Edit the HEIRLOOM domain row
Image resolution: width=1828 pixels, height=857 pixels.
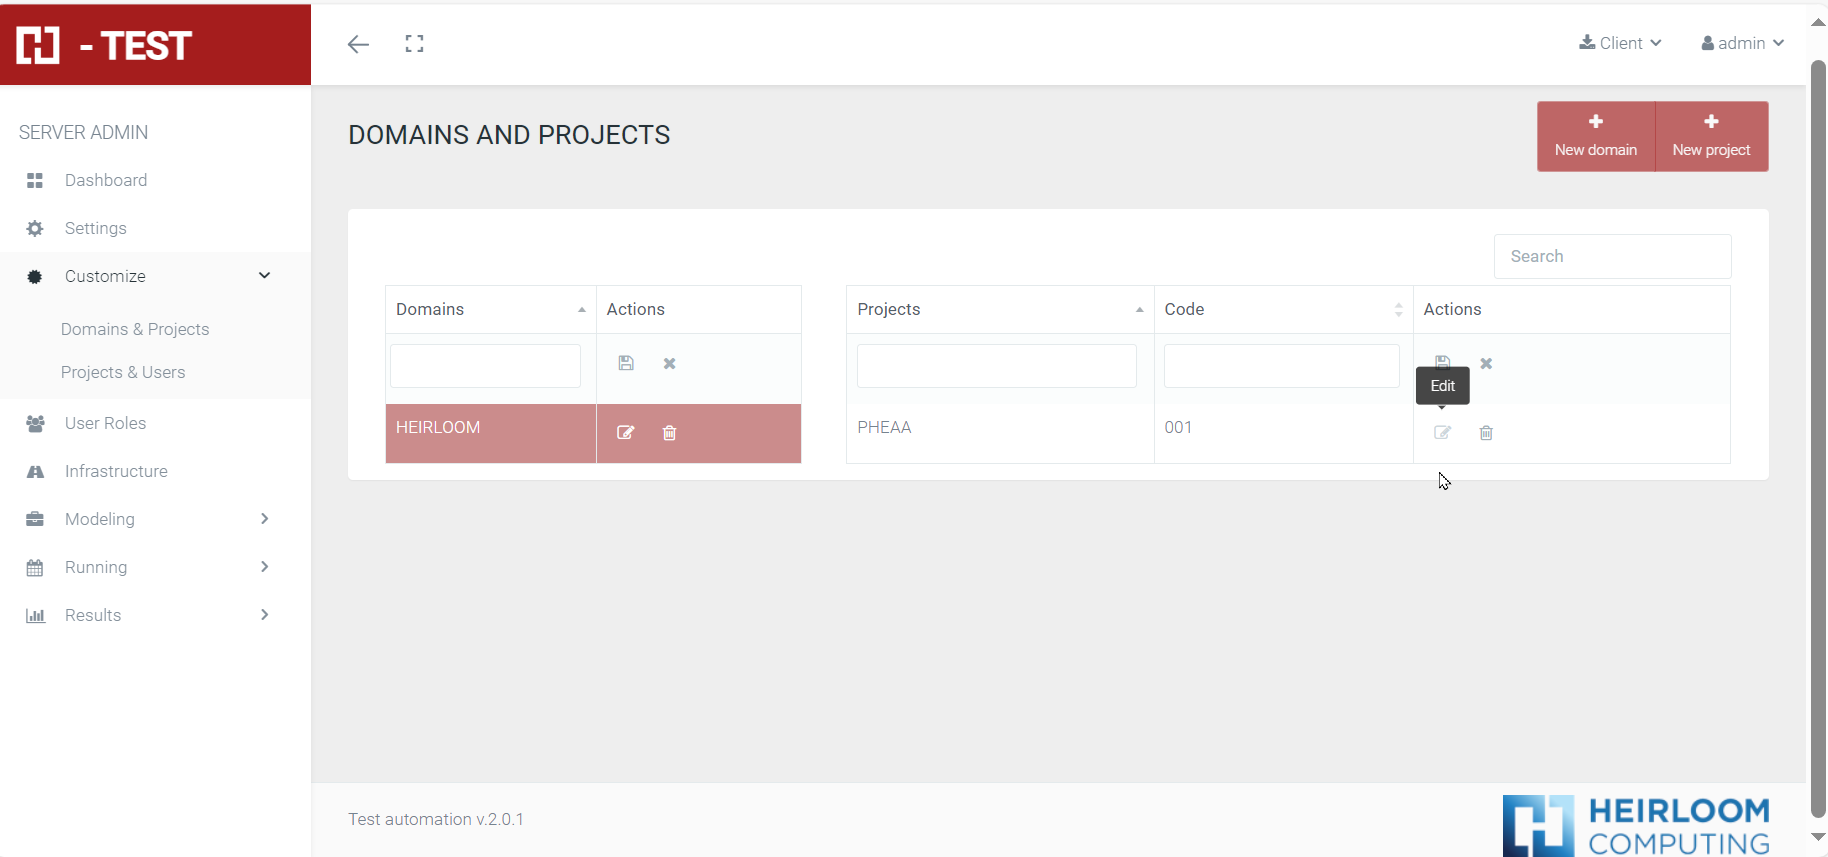click(625, 433)
